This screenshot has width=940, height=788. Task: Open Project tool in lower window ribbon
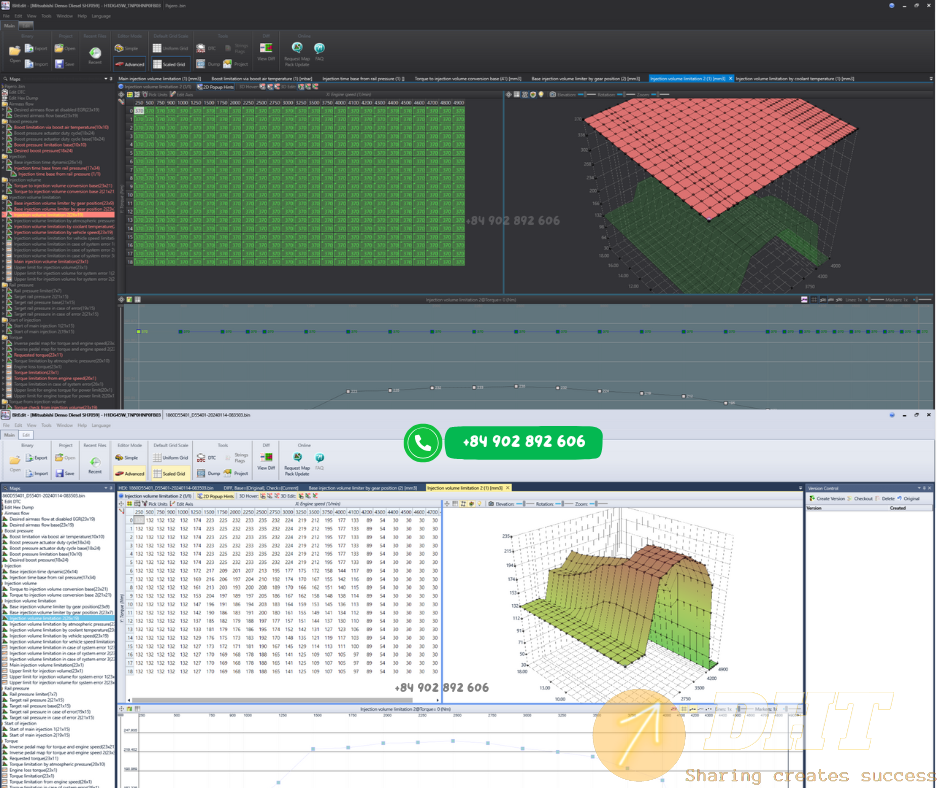(x=237, y=473)
